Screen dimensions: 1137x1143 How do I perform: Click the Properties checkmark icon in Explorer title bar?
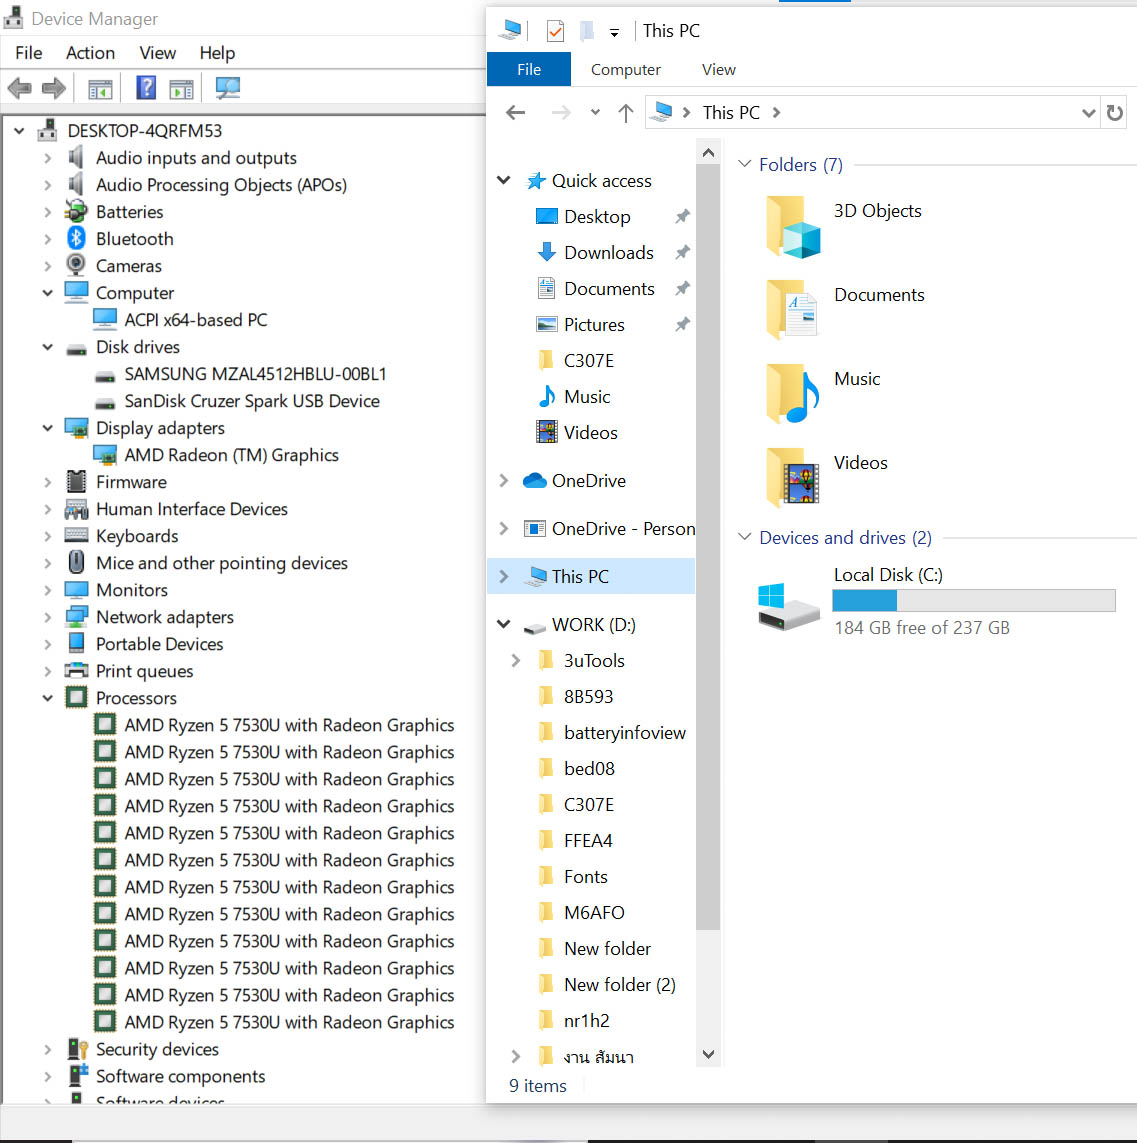[x=555, y=31]
